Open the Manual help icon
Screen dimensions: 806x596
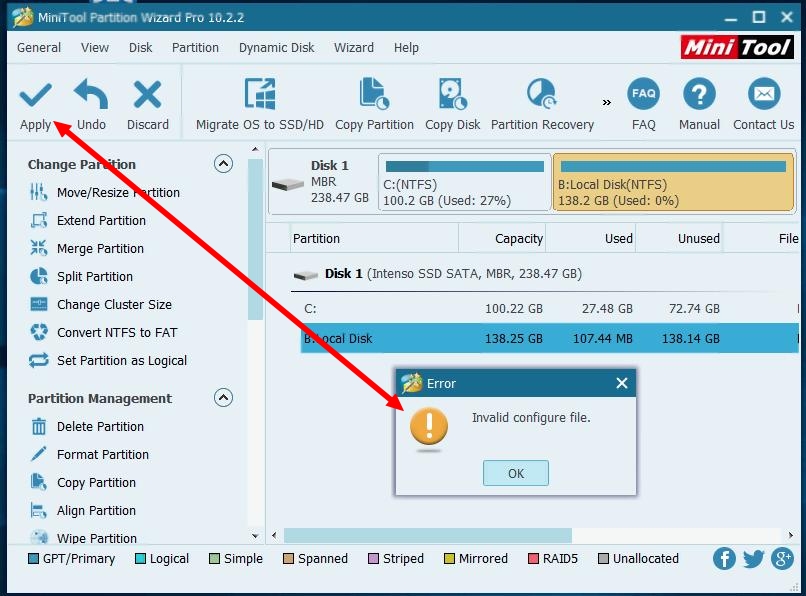(x=699, y=94)
